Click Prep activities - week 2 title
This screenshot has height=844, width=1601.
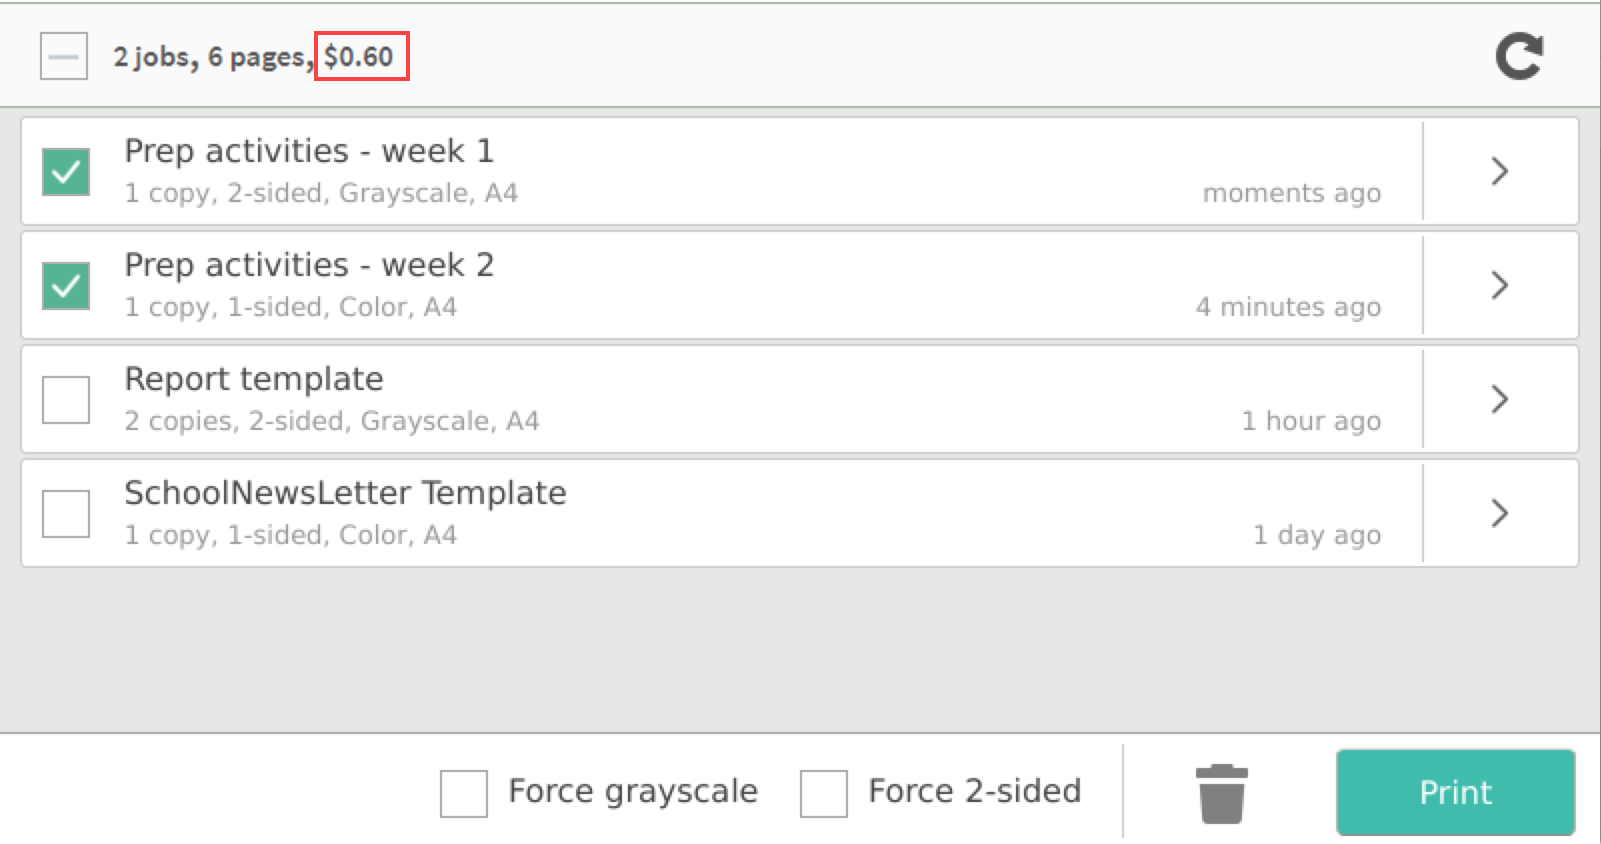coord(309,265)
